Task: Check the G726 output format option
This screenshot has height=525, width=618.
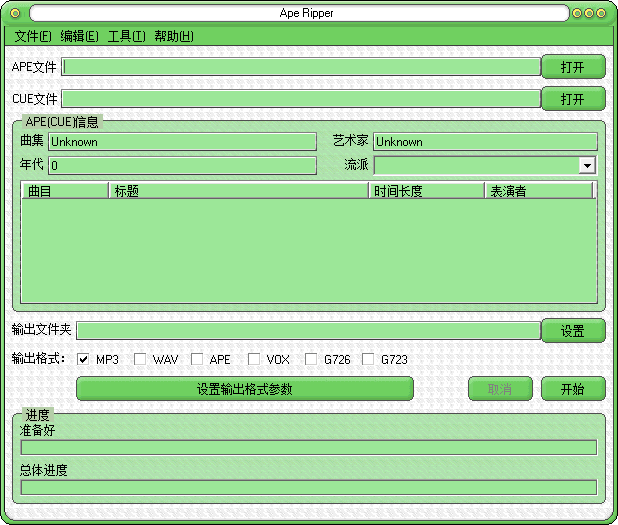Action: (x=312, y=359)
